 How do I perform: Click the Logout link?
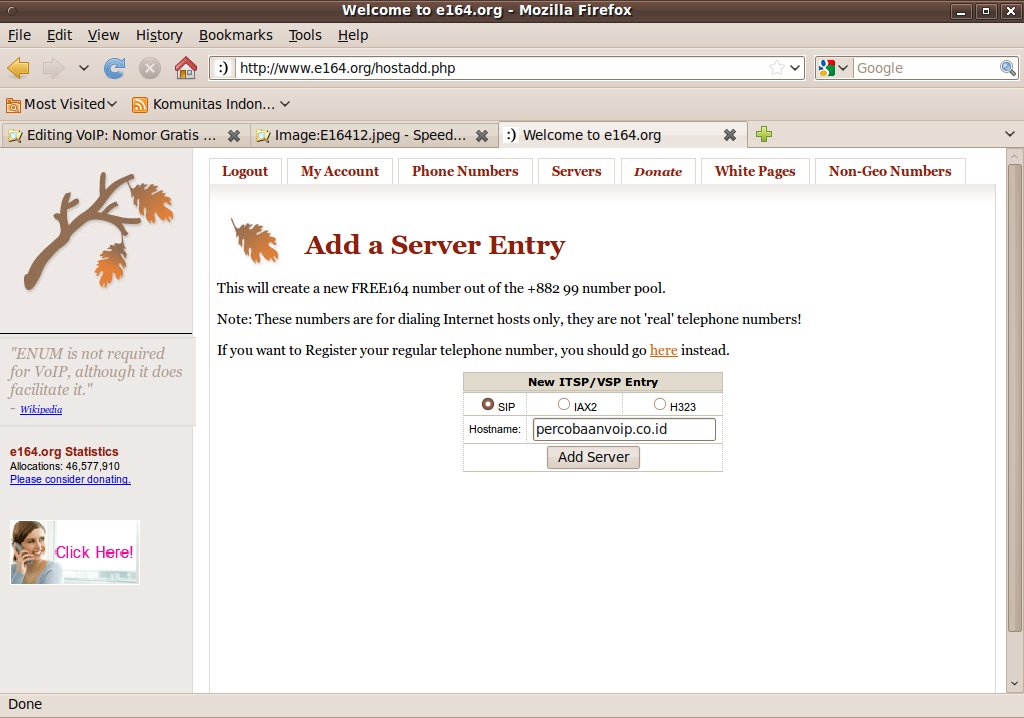coord(245,171)
